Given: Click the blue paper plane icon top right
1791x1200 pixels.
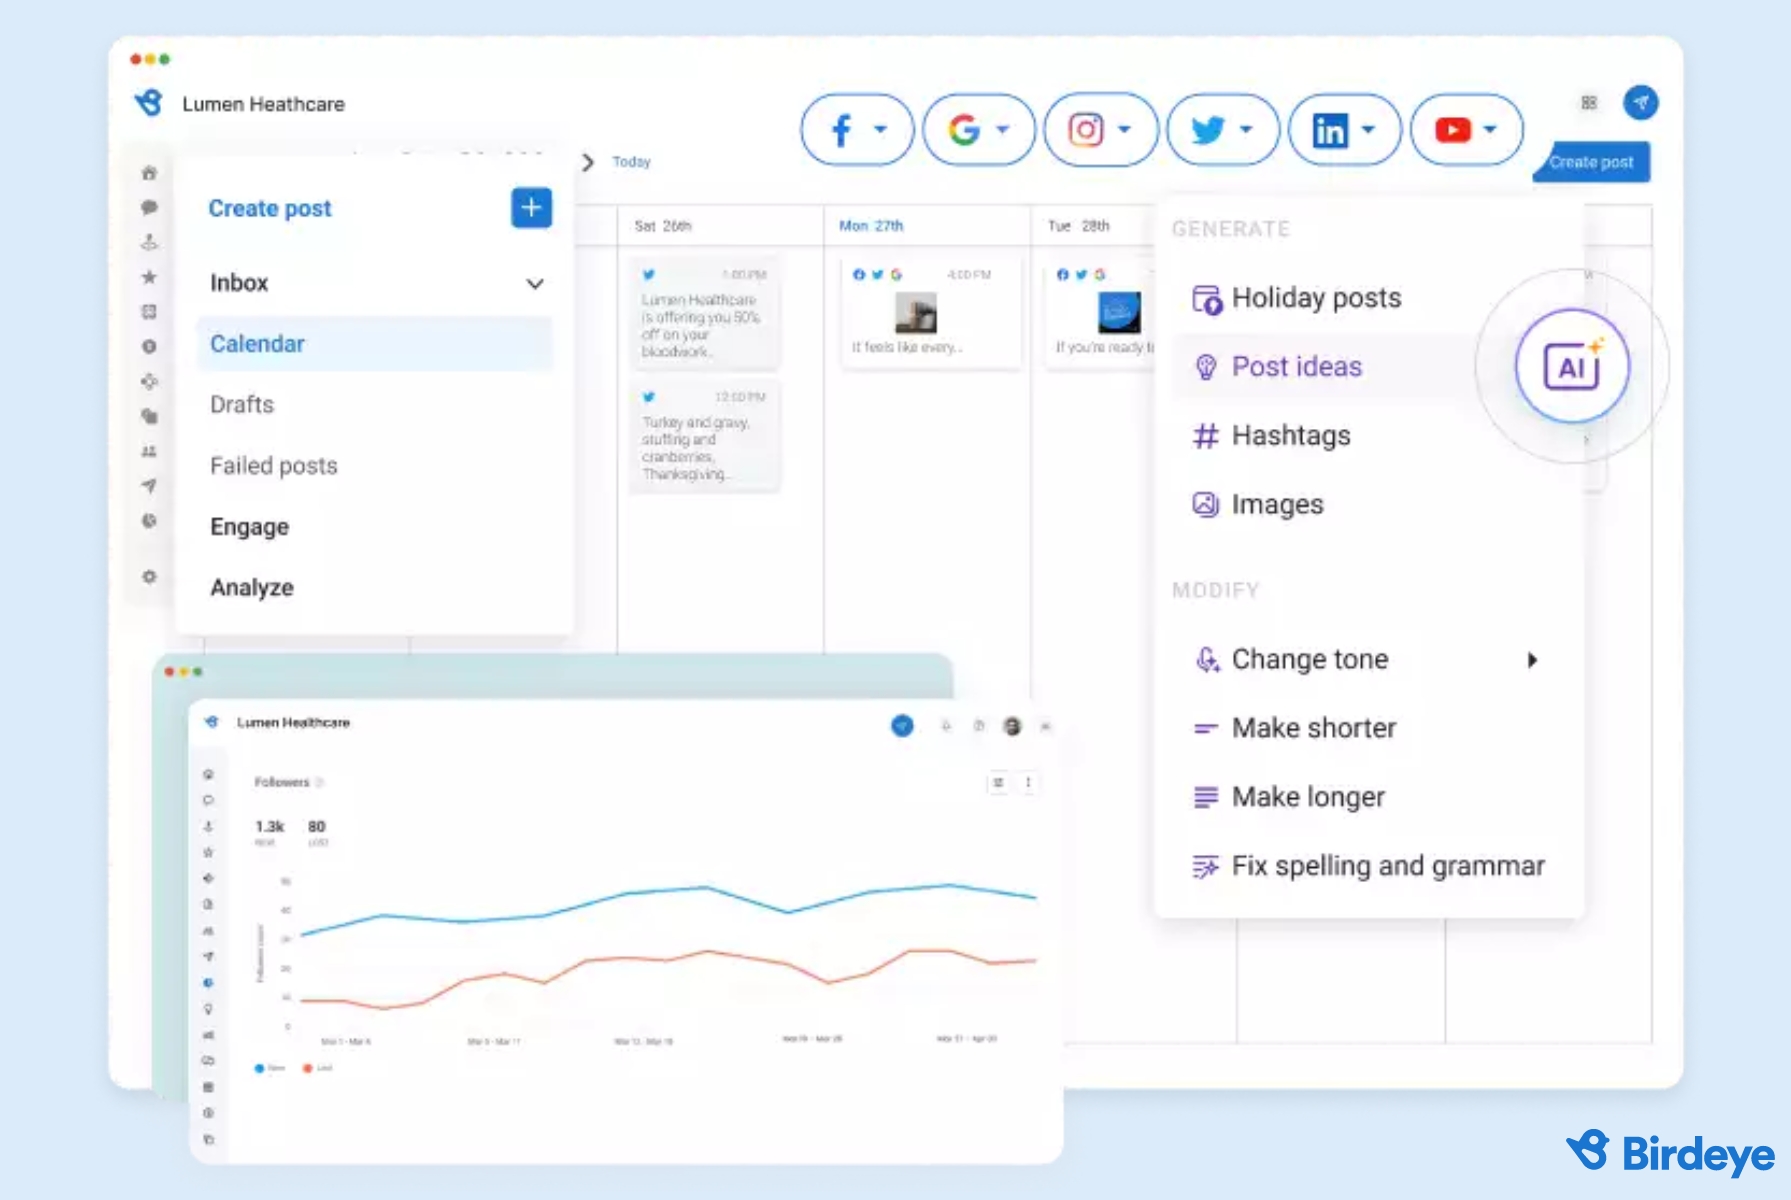Looking at the screenshot, I should [1640, 103].
